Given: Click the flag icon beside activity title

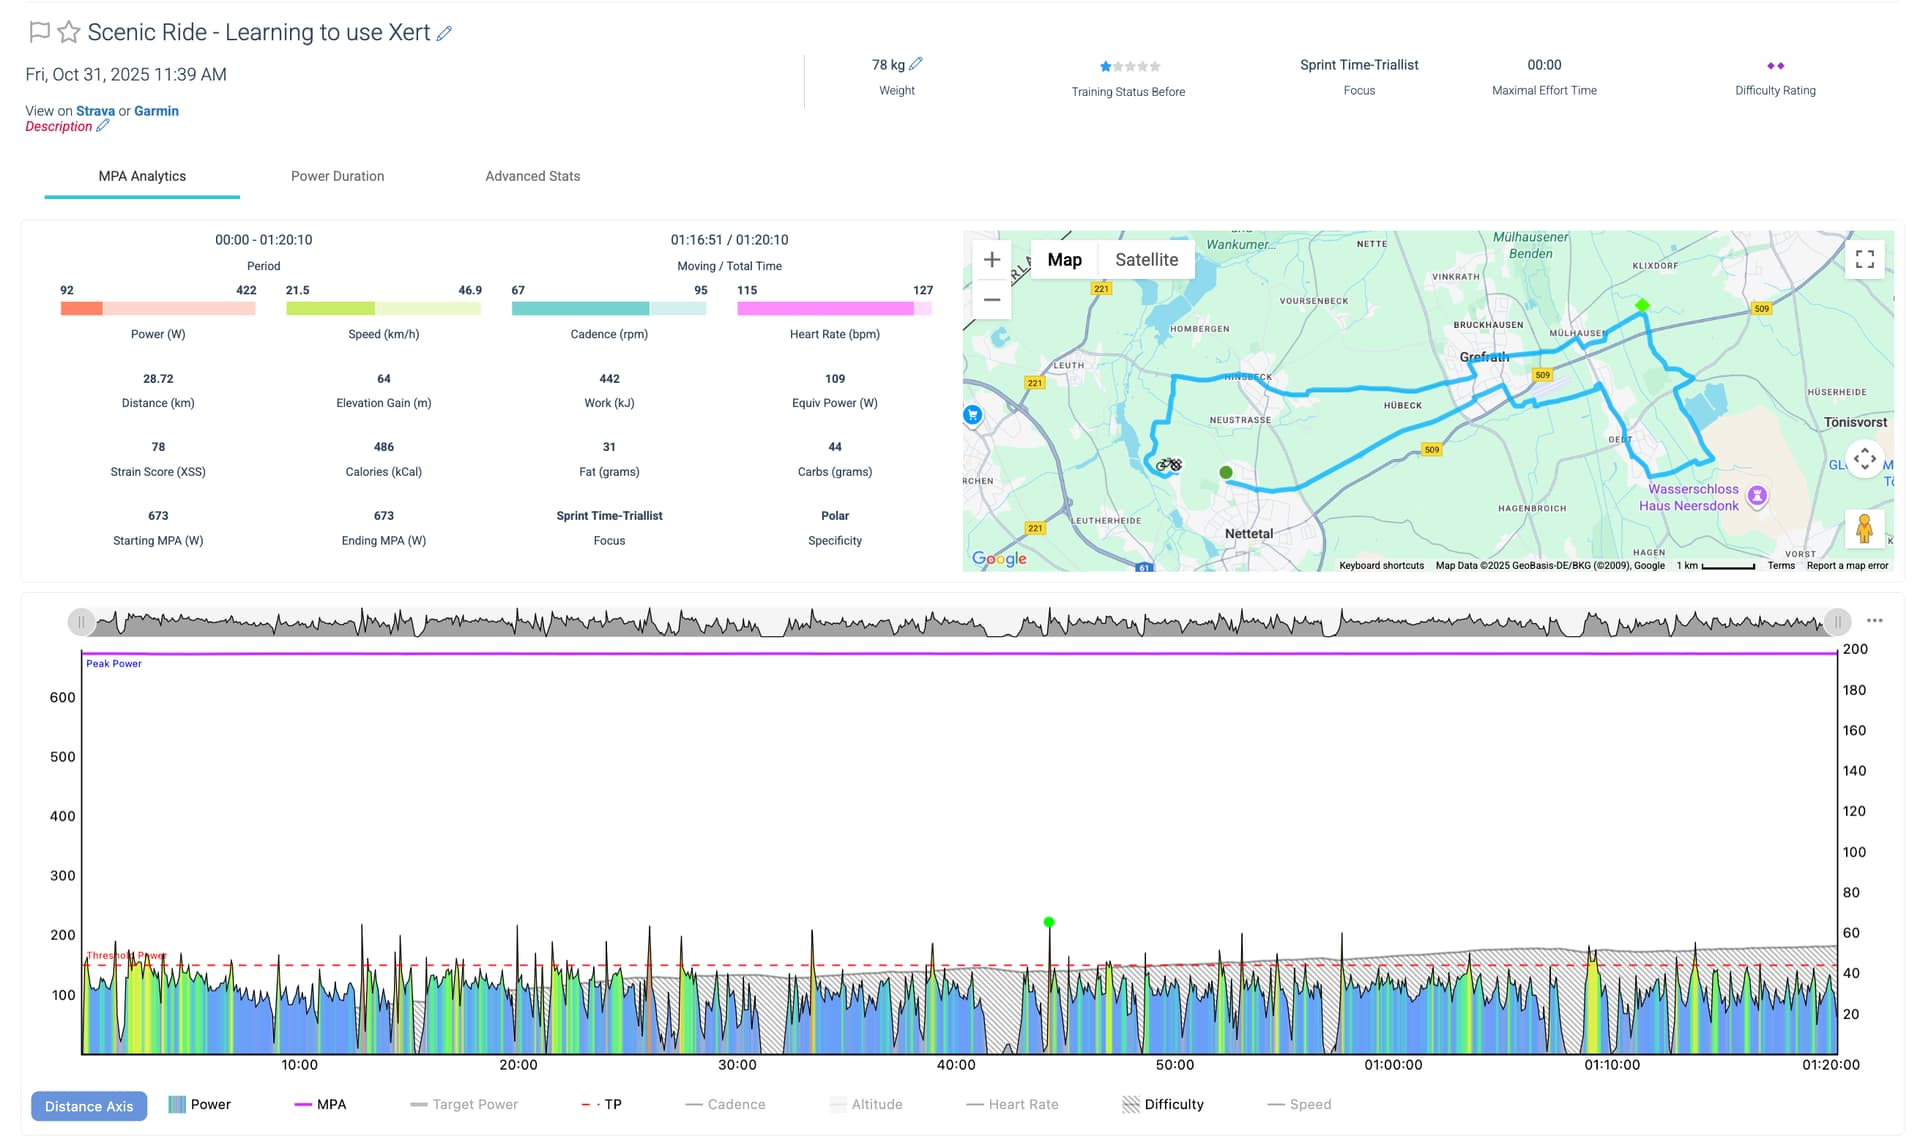Looking at the screenshot, I should 39,32.
